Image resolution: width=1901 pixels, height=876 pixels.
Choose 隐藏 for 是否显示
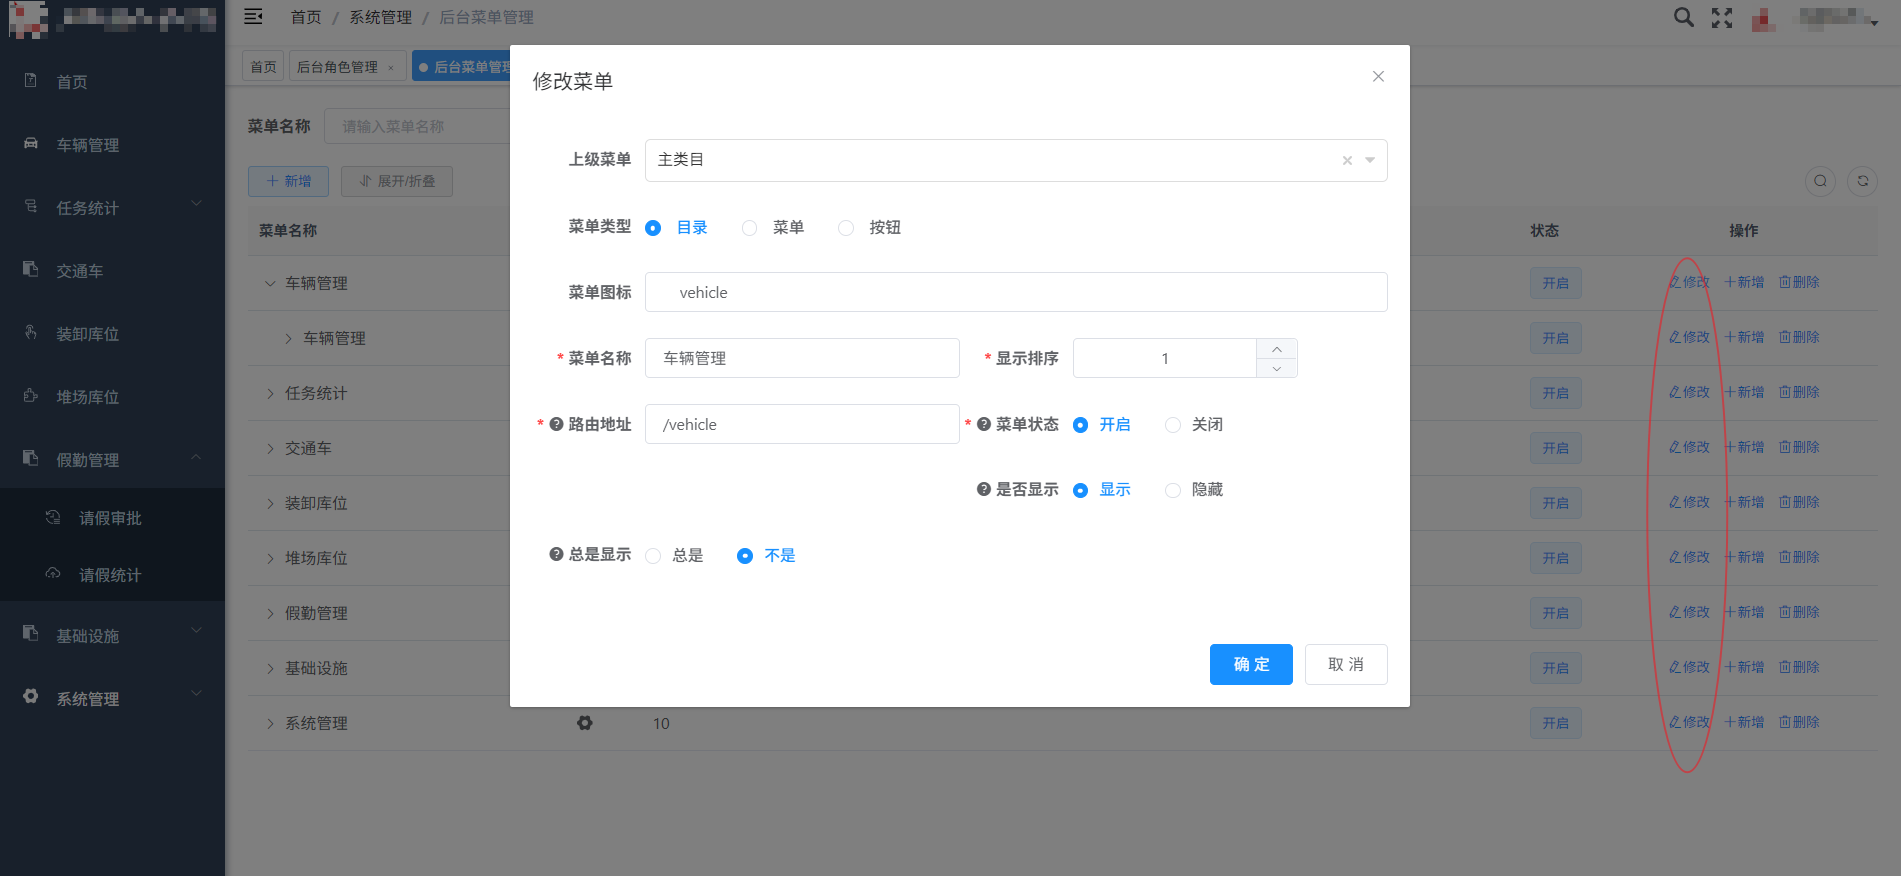pyautogui.click(x=1173, y=490)
